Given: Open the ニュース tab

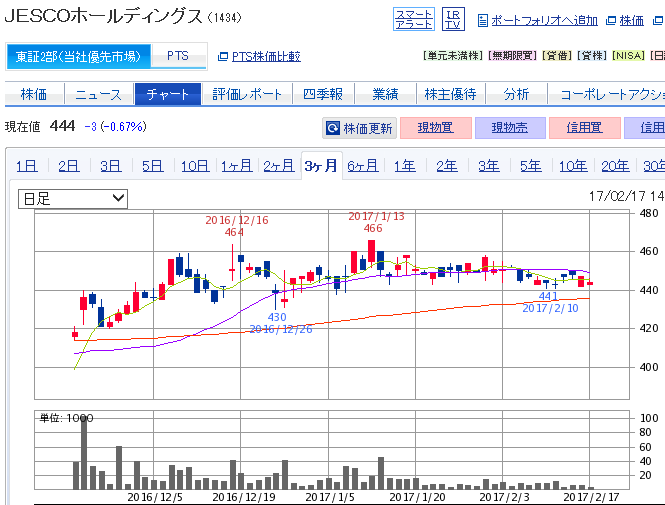Looking at the screenshot, I should (x=98, y=94).
